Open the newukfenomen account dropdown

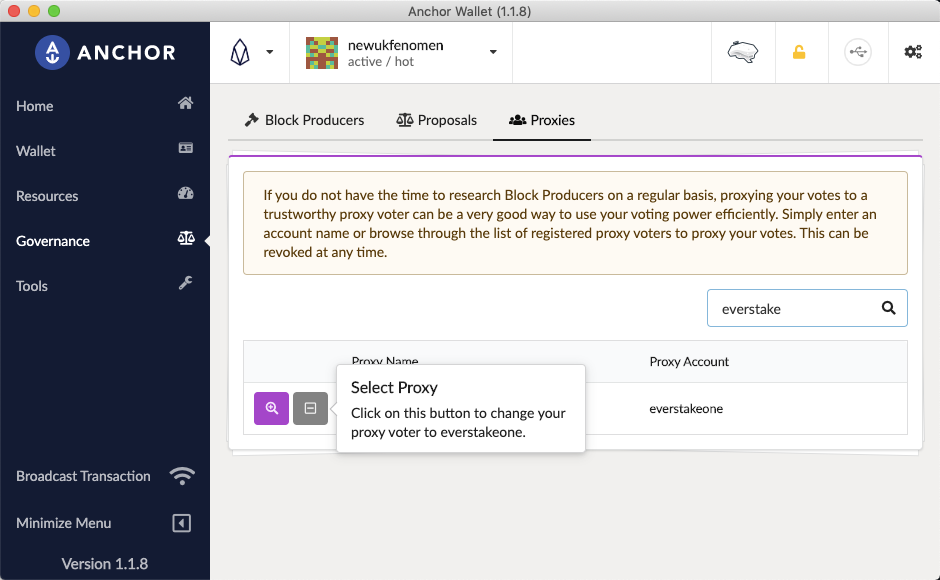pyautogui.click(x=401, y=52)
